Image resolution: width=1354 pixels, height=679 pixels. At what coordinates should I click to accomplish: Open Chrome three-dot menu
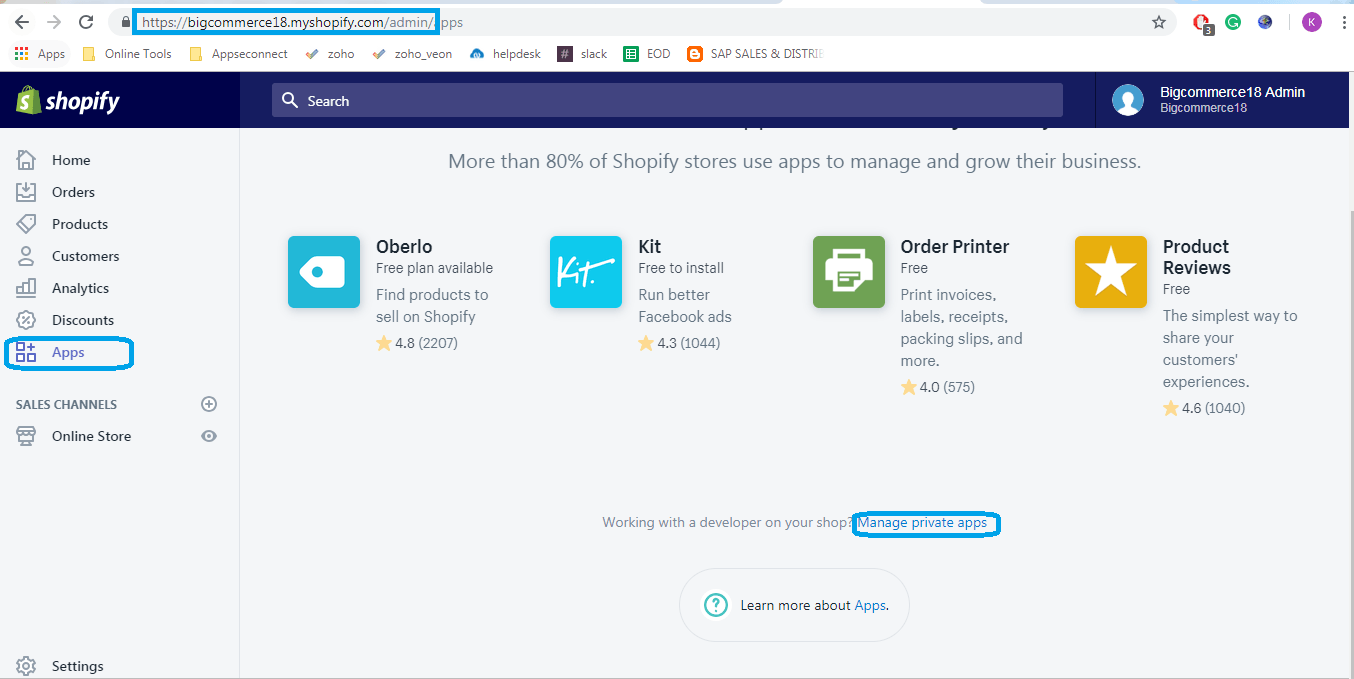[x=1343, y=22]
